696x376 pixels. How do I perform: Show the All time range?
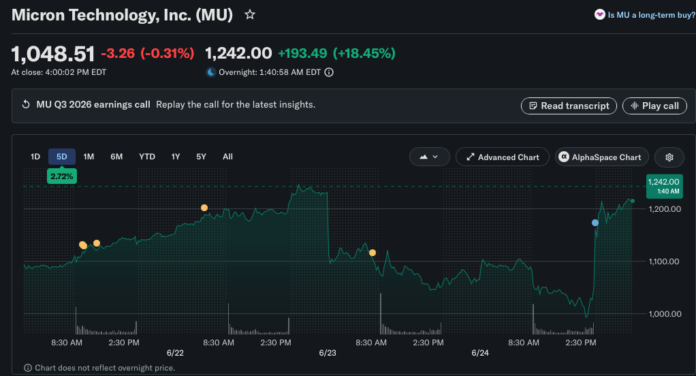pos(228,157)
